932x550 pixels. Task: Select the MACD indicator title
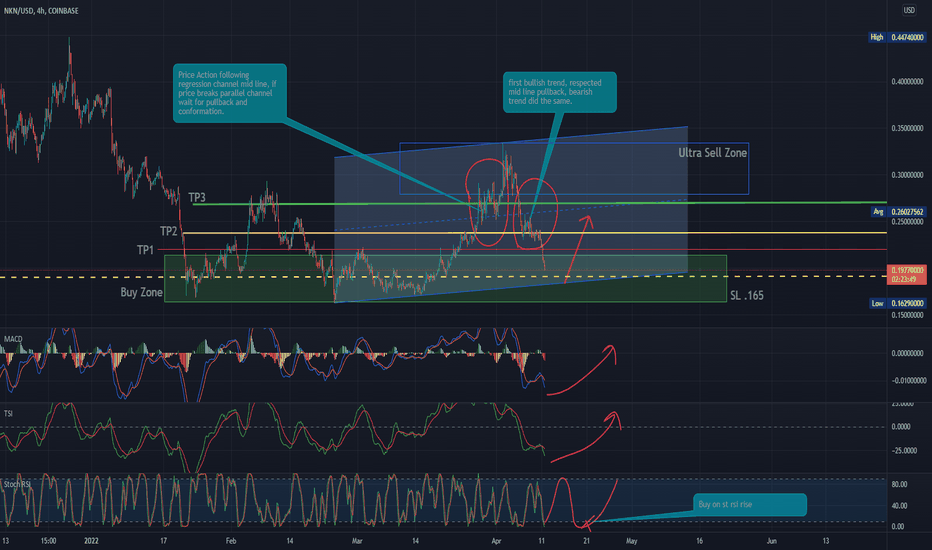tap(13, 339)
